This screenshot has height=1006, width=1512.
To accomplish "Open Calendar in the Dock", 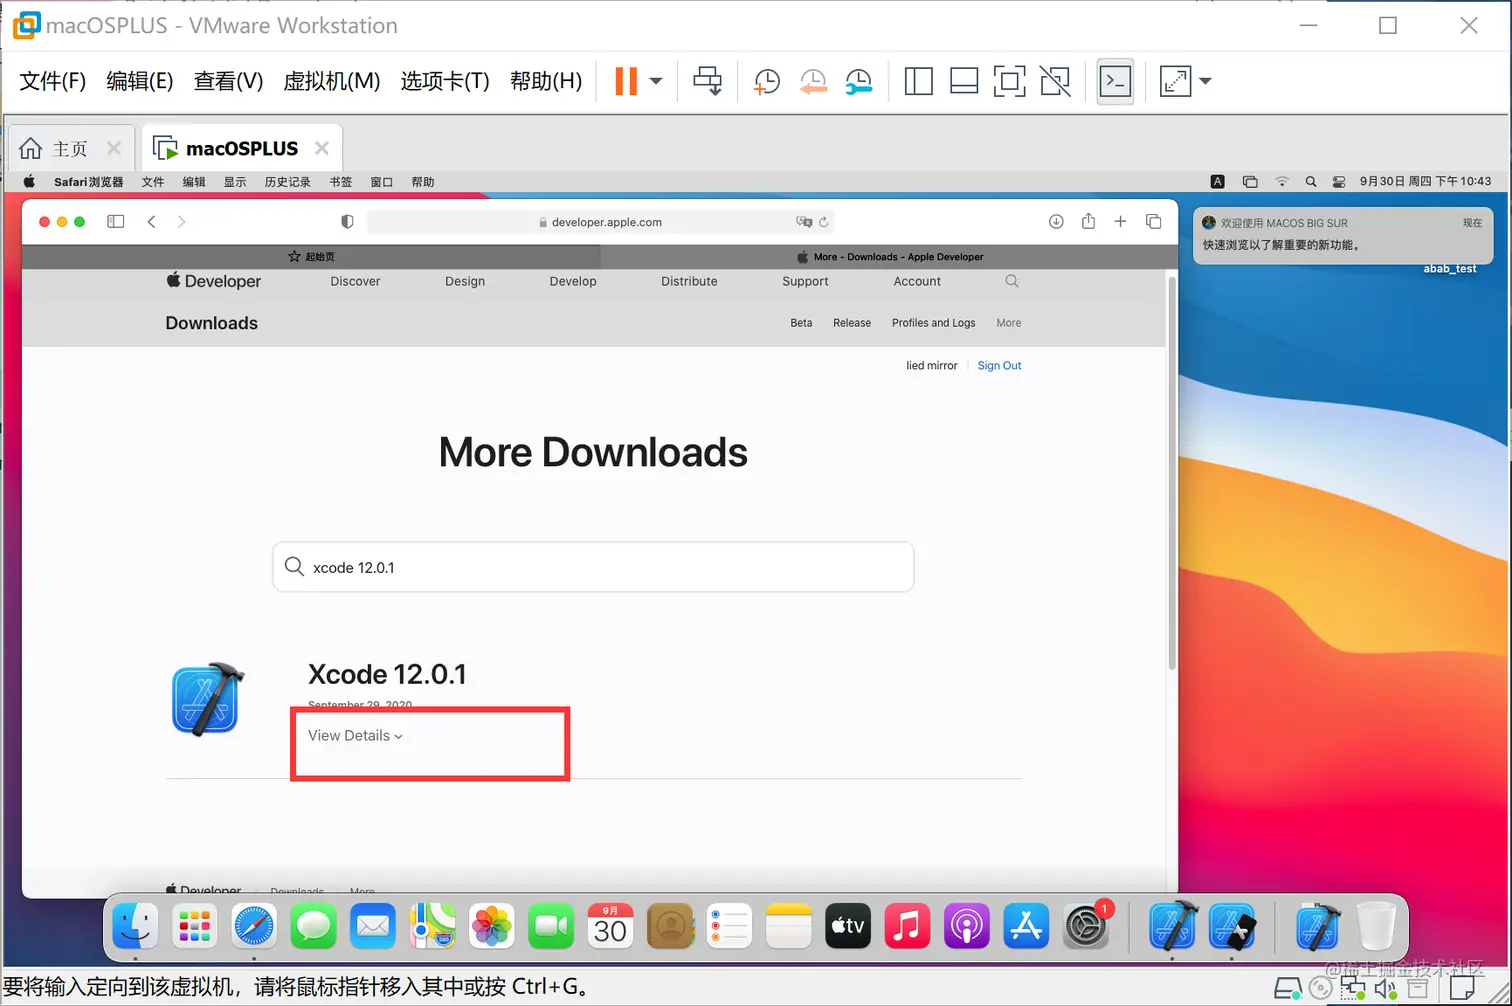I will coord(610,926).
